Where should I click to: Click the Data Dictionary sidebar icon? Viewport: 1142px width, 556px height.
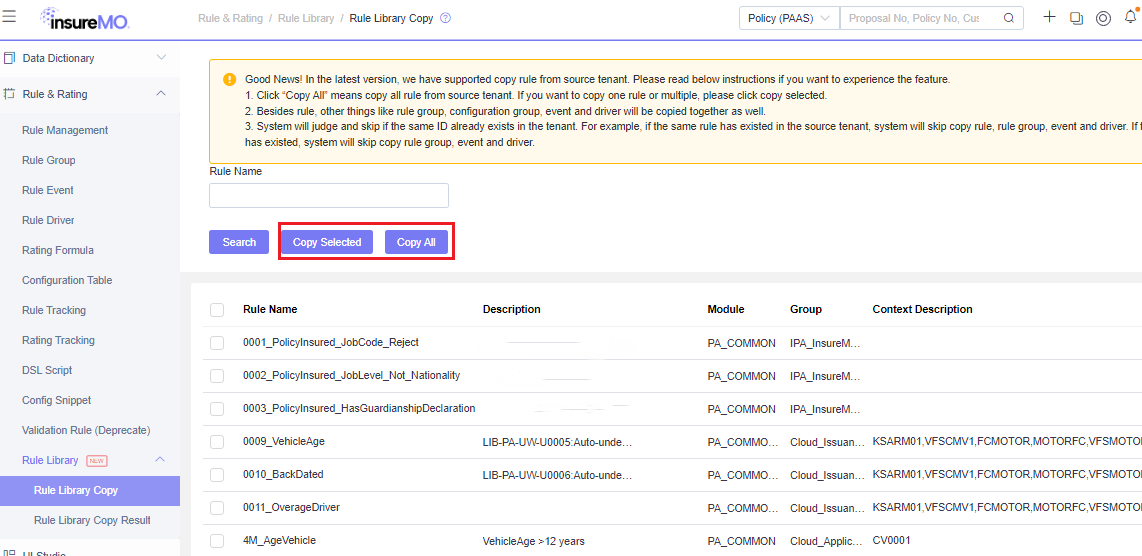[x=10, y=58]
